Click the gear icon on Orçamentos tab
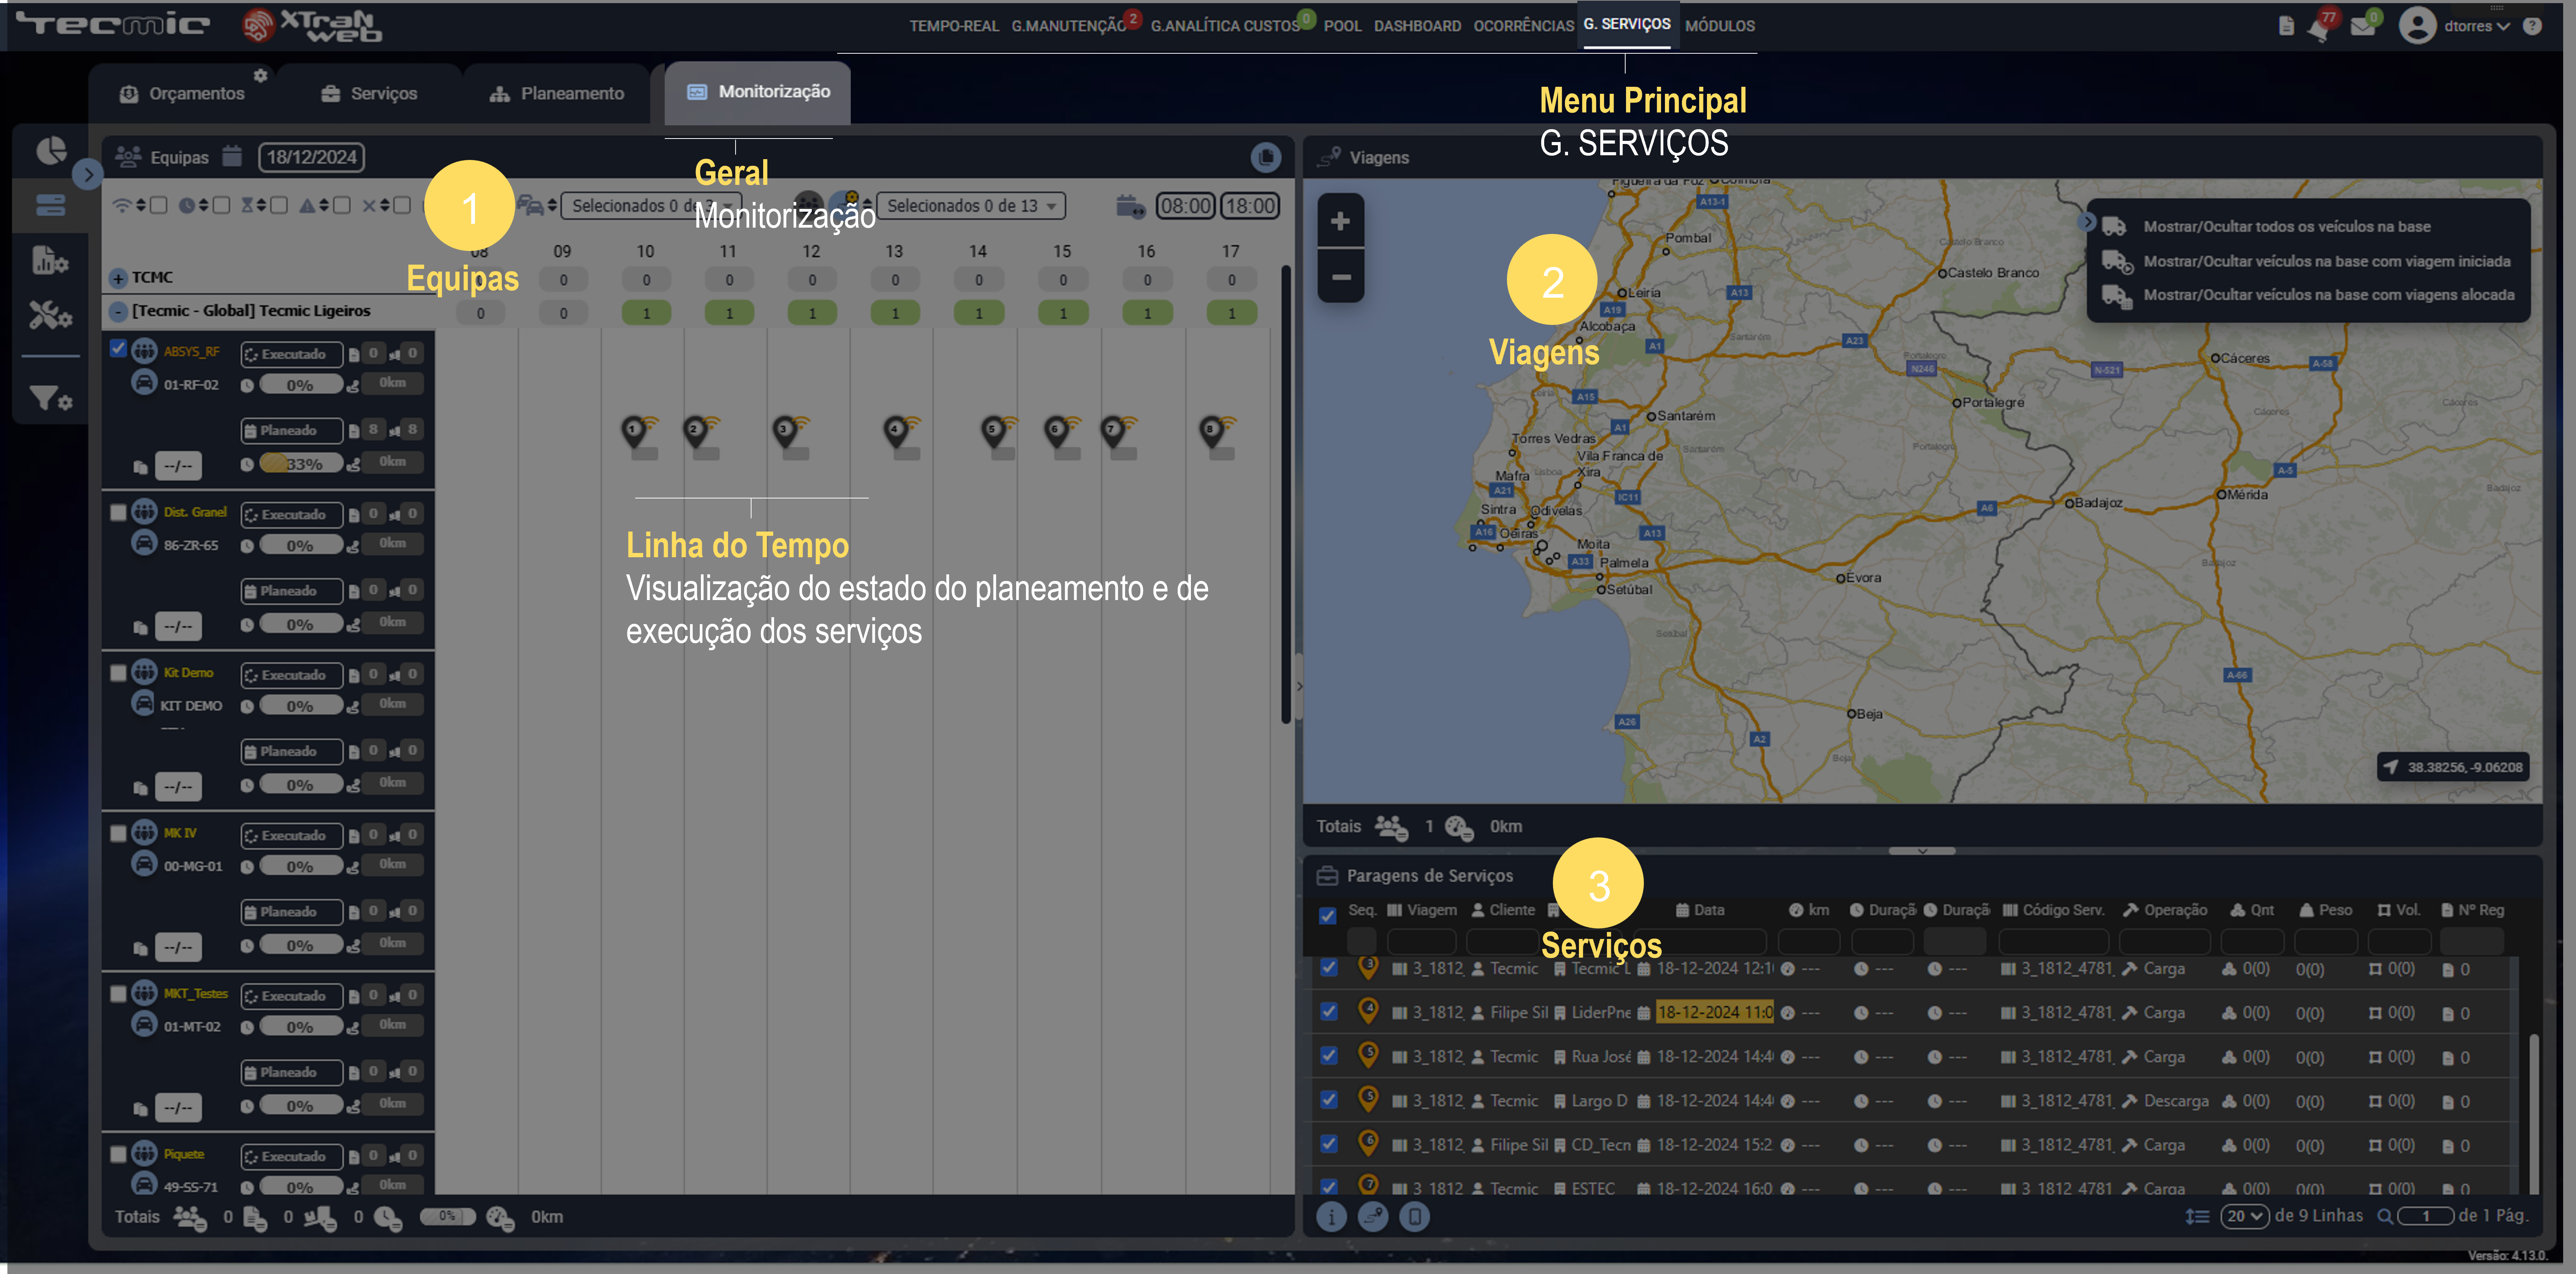This screenshot has width=2576, height=1274. tap(260, 75)
